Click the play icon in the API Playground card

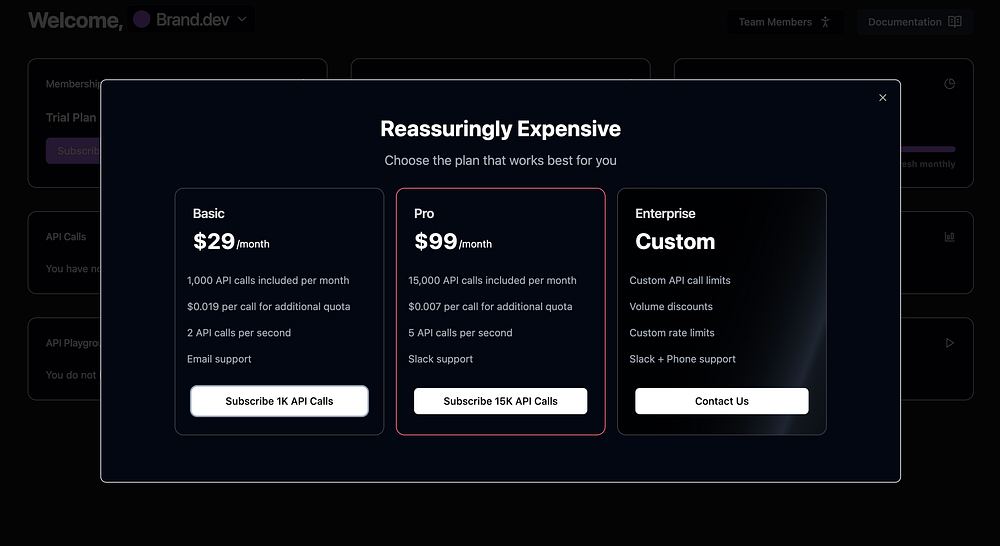point(949,343)
